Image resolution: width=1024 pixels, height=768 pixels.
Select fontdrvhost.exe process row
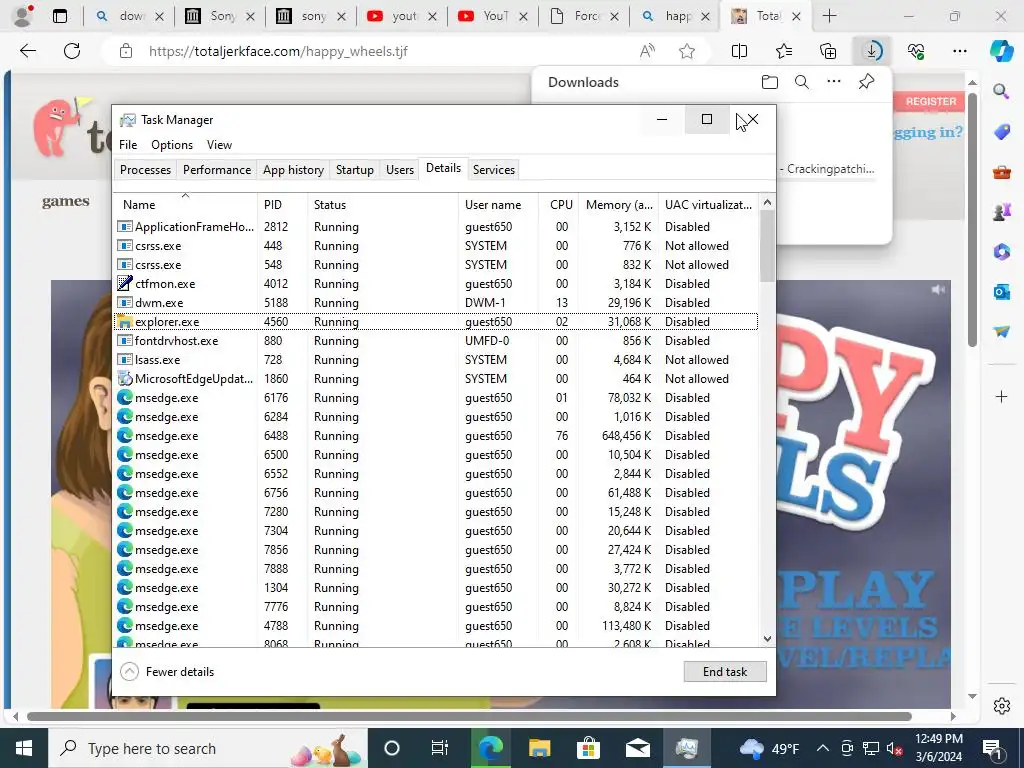436,341
